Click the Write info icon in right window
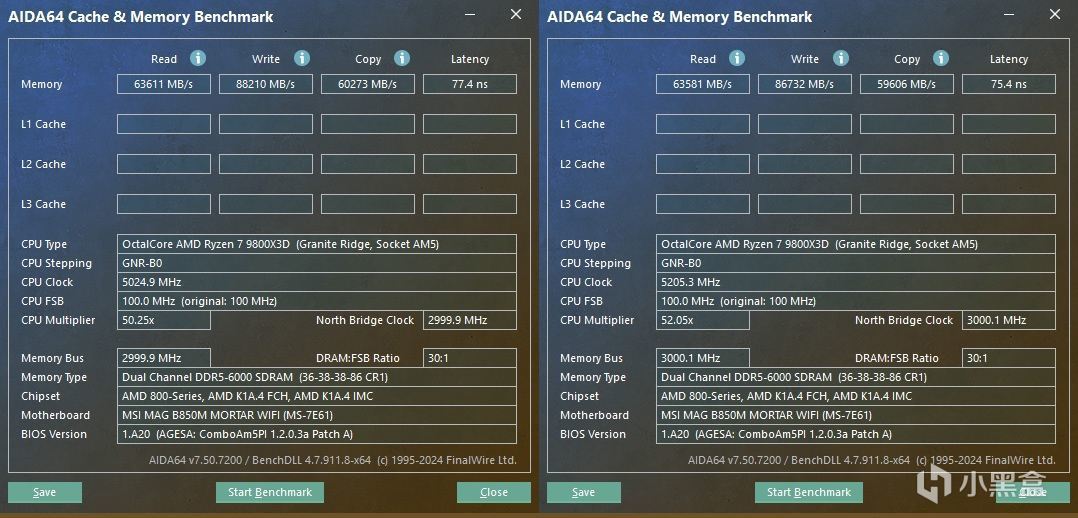1078x518 pixels. [841, 58]
